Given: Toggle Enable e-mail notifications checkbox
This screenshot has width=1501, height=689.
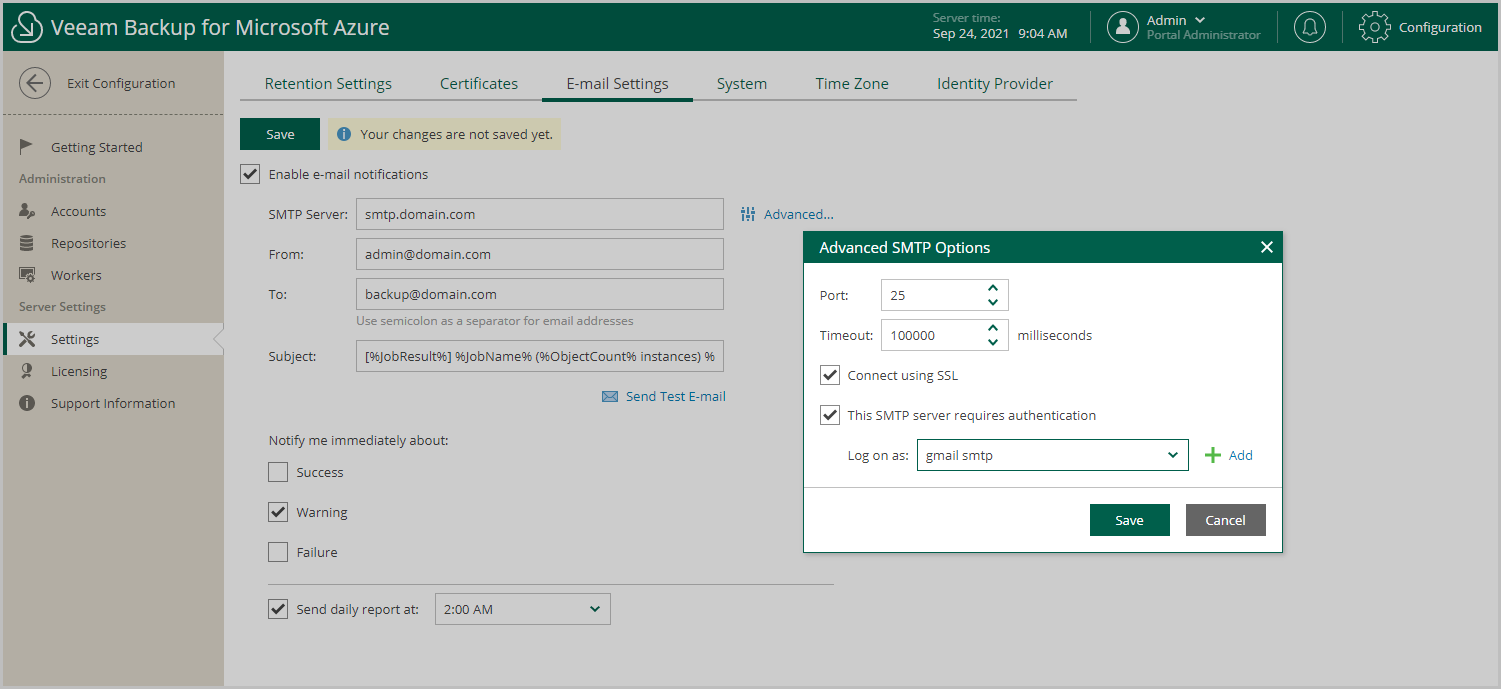Looking at the screenshot, I should (x=250, y=174).
